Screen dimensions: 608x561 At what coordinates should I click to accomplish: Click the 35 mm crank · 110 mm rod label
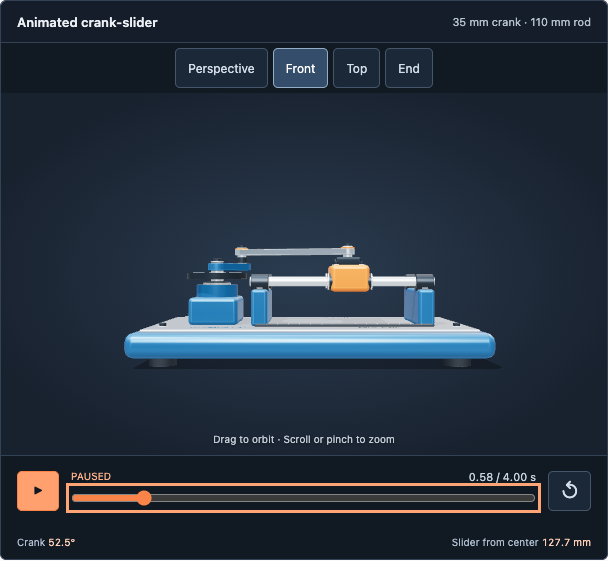(x=522, y=22)
